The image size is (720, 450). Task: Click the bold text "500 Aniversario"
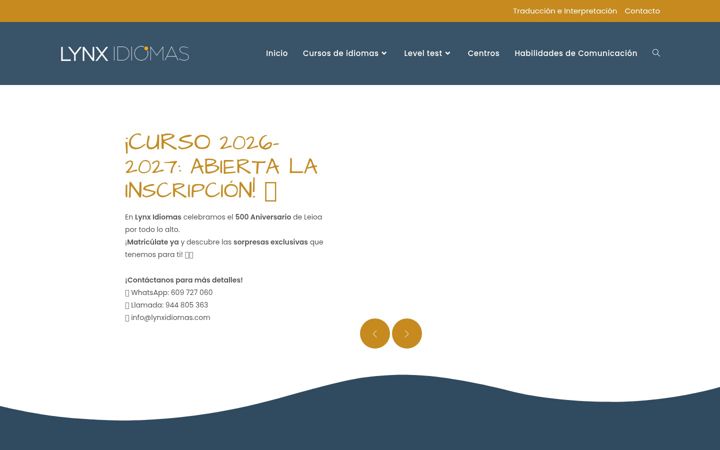[263, 217]
